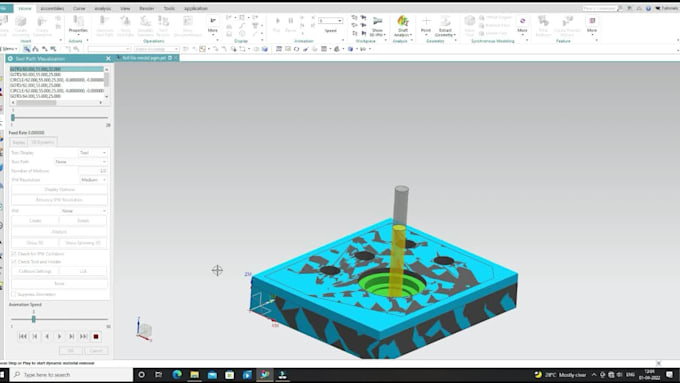Open the selection filter dropdown
Viewport: 680px width, 383px height.
click(x=109, y=49)
